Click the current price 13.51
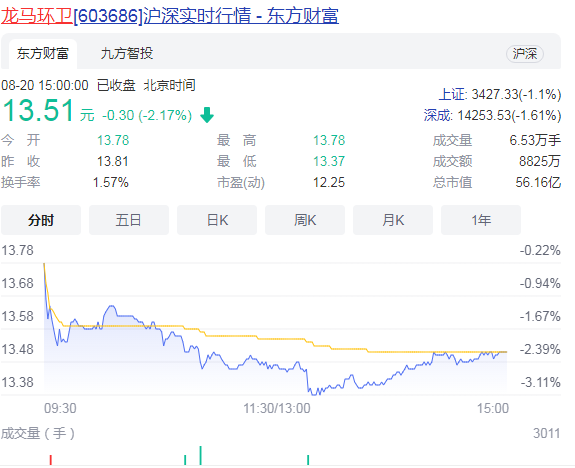 coord(39,110)
